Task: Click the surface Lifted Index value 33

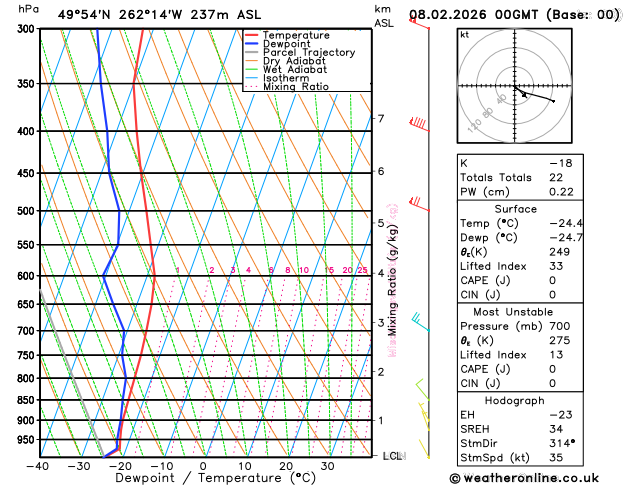Action: point(556,266)
